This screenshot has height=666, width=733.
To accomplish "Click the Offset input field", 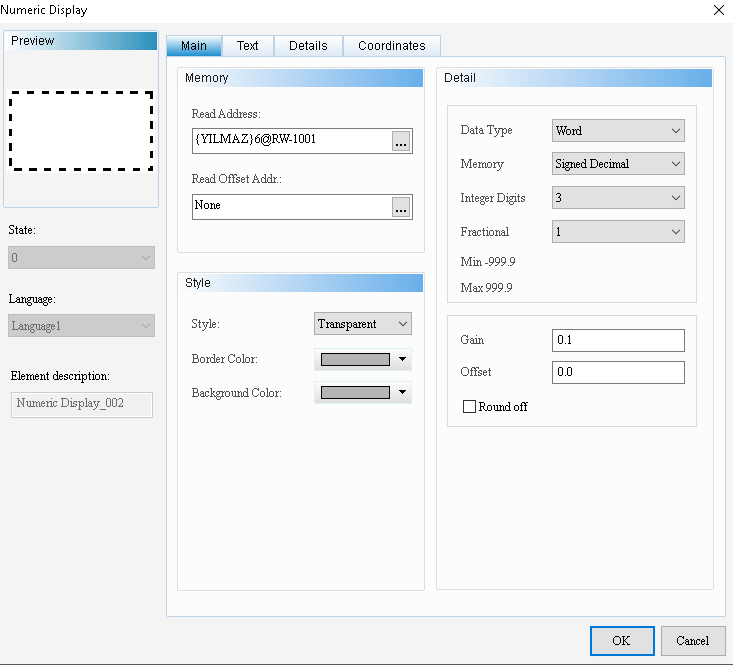I will tap(618, 372).
